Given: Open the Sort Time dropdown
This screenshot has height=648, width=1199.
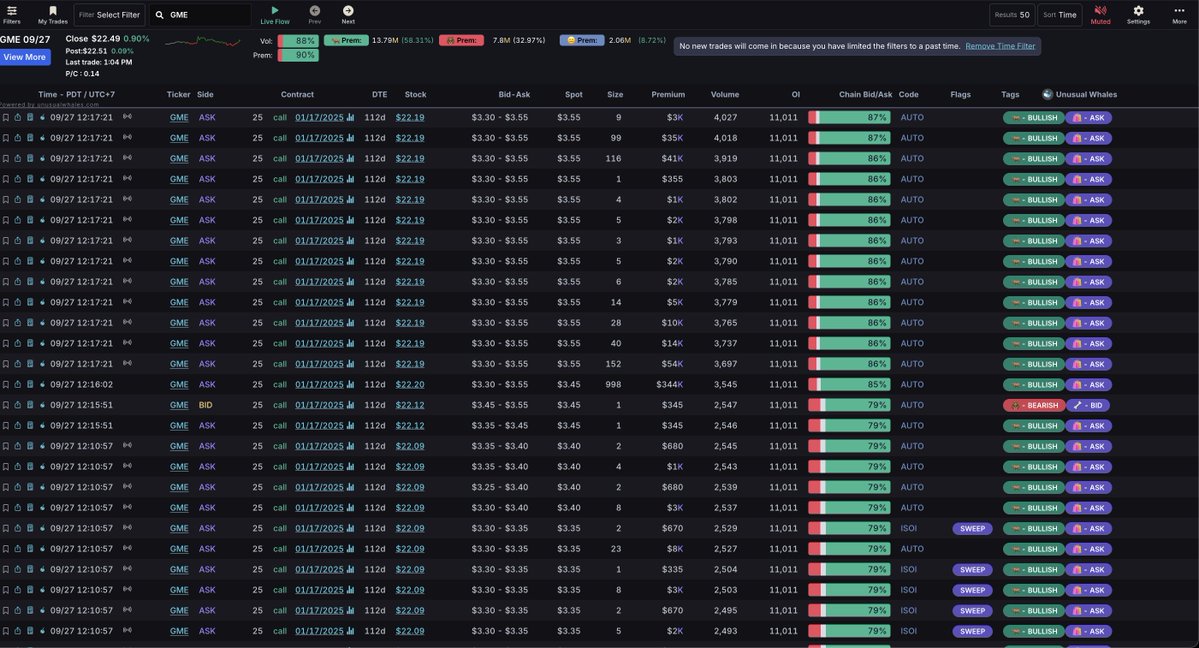Looking at the screenshot, I should pyautogui.click(x=1059, y=15).
